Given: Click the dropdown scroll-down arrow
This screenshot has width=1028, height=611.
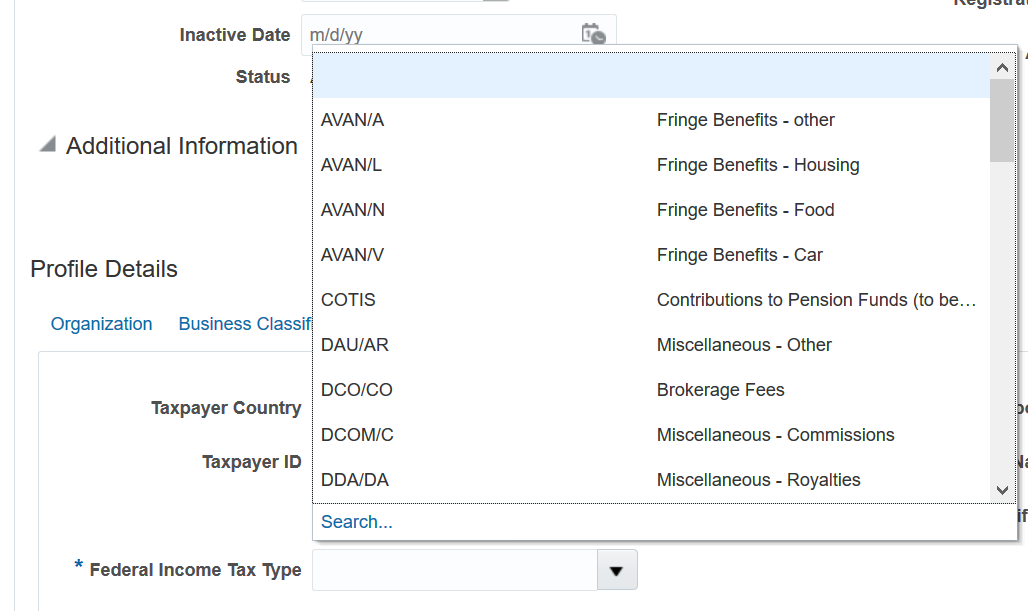Looking at the screenshot, I should click(x=1001, y=490).
